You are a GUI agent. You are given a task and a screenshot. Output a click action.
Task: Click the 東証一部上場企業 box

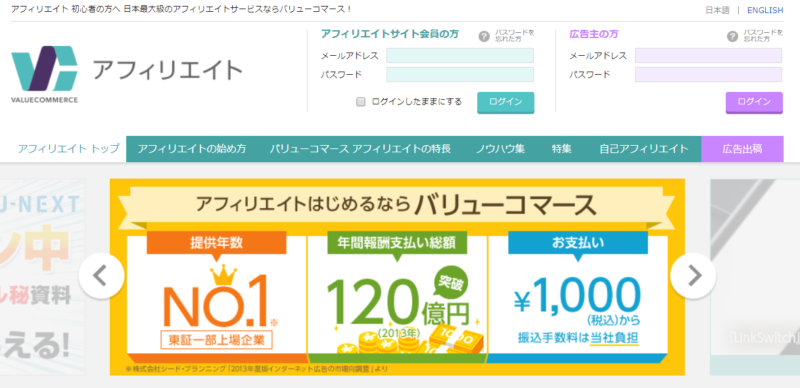[216, 340]
